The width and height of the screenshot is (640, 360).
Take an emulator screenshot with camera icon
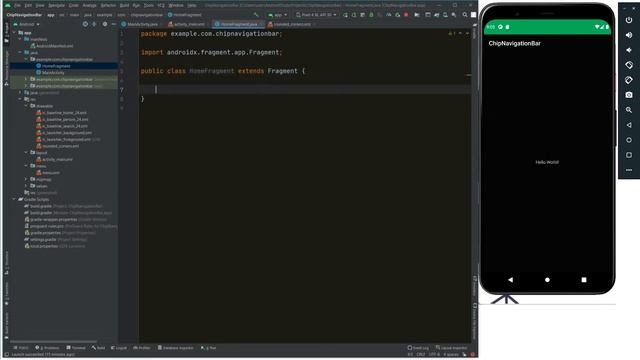pos(629,95)
